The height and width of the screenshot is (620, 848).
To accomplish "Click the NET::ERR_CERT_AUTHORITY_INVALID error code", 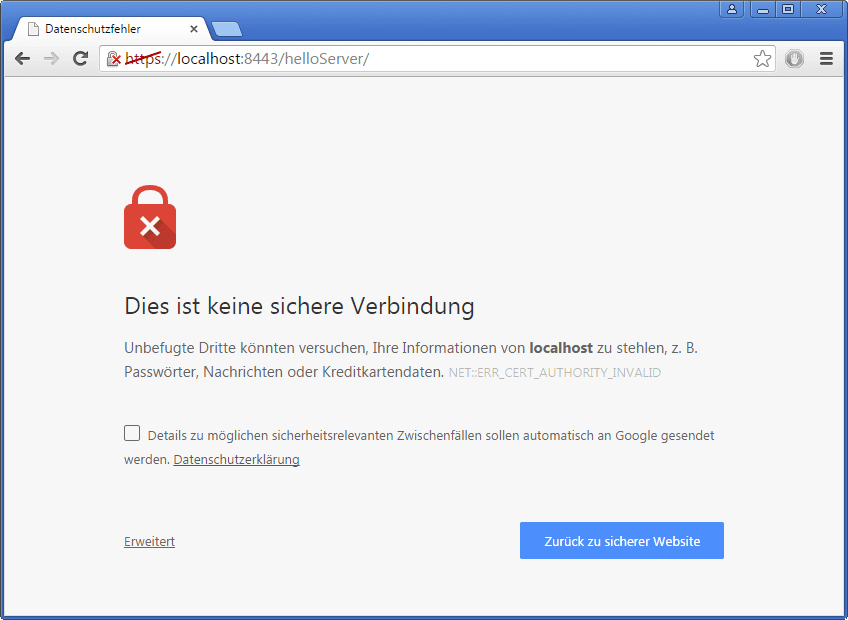I will (554, 373).
